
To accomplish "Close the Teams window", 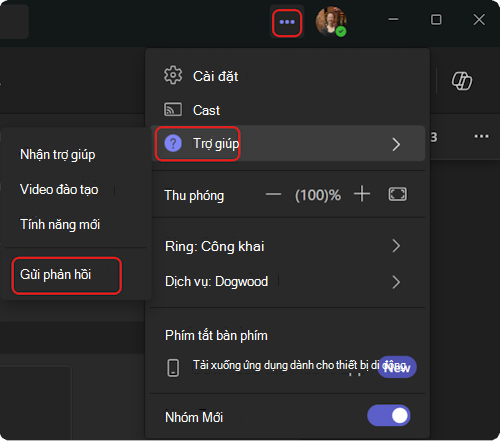I will pyautogui.click(x=479, y=19).
